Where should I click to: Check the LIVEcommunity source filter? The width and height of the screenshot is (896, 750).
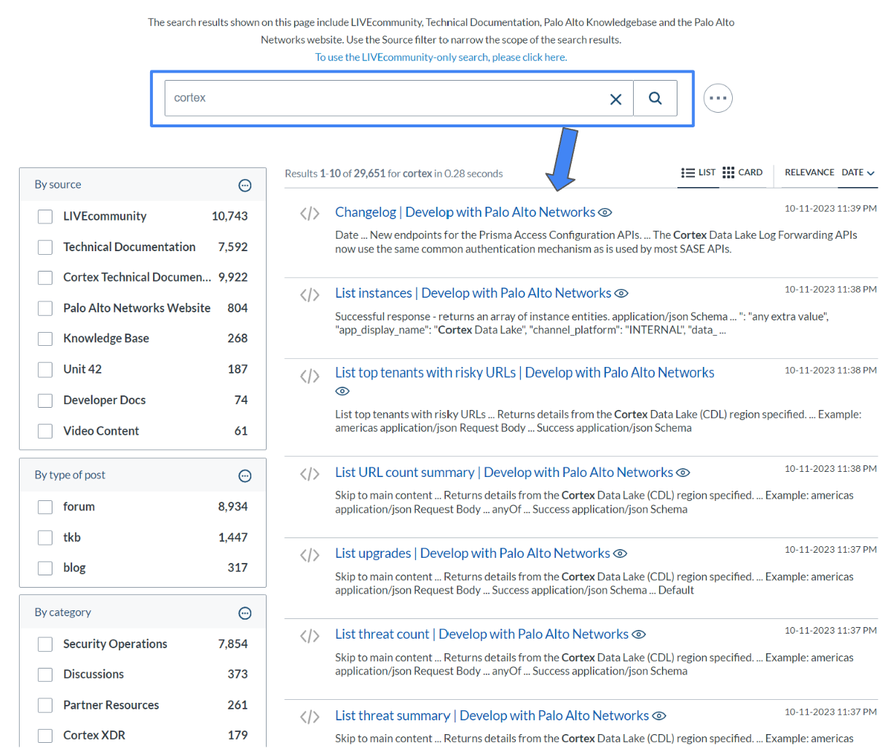[45, 217]
